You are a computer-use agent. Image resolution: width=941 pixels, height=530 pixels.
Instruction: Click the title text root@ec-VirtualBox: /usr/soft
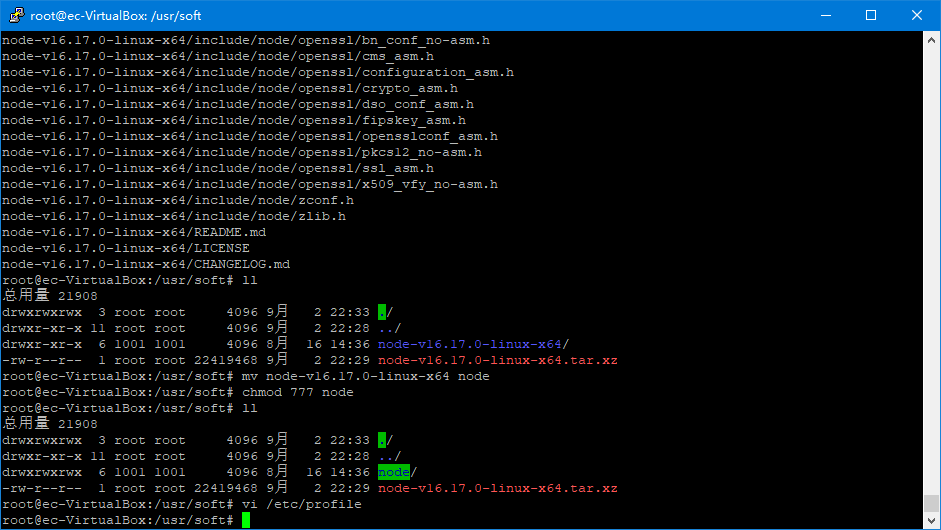point(116,16)
